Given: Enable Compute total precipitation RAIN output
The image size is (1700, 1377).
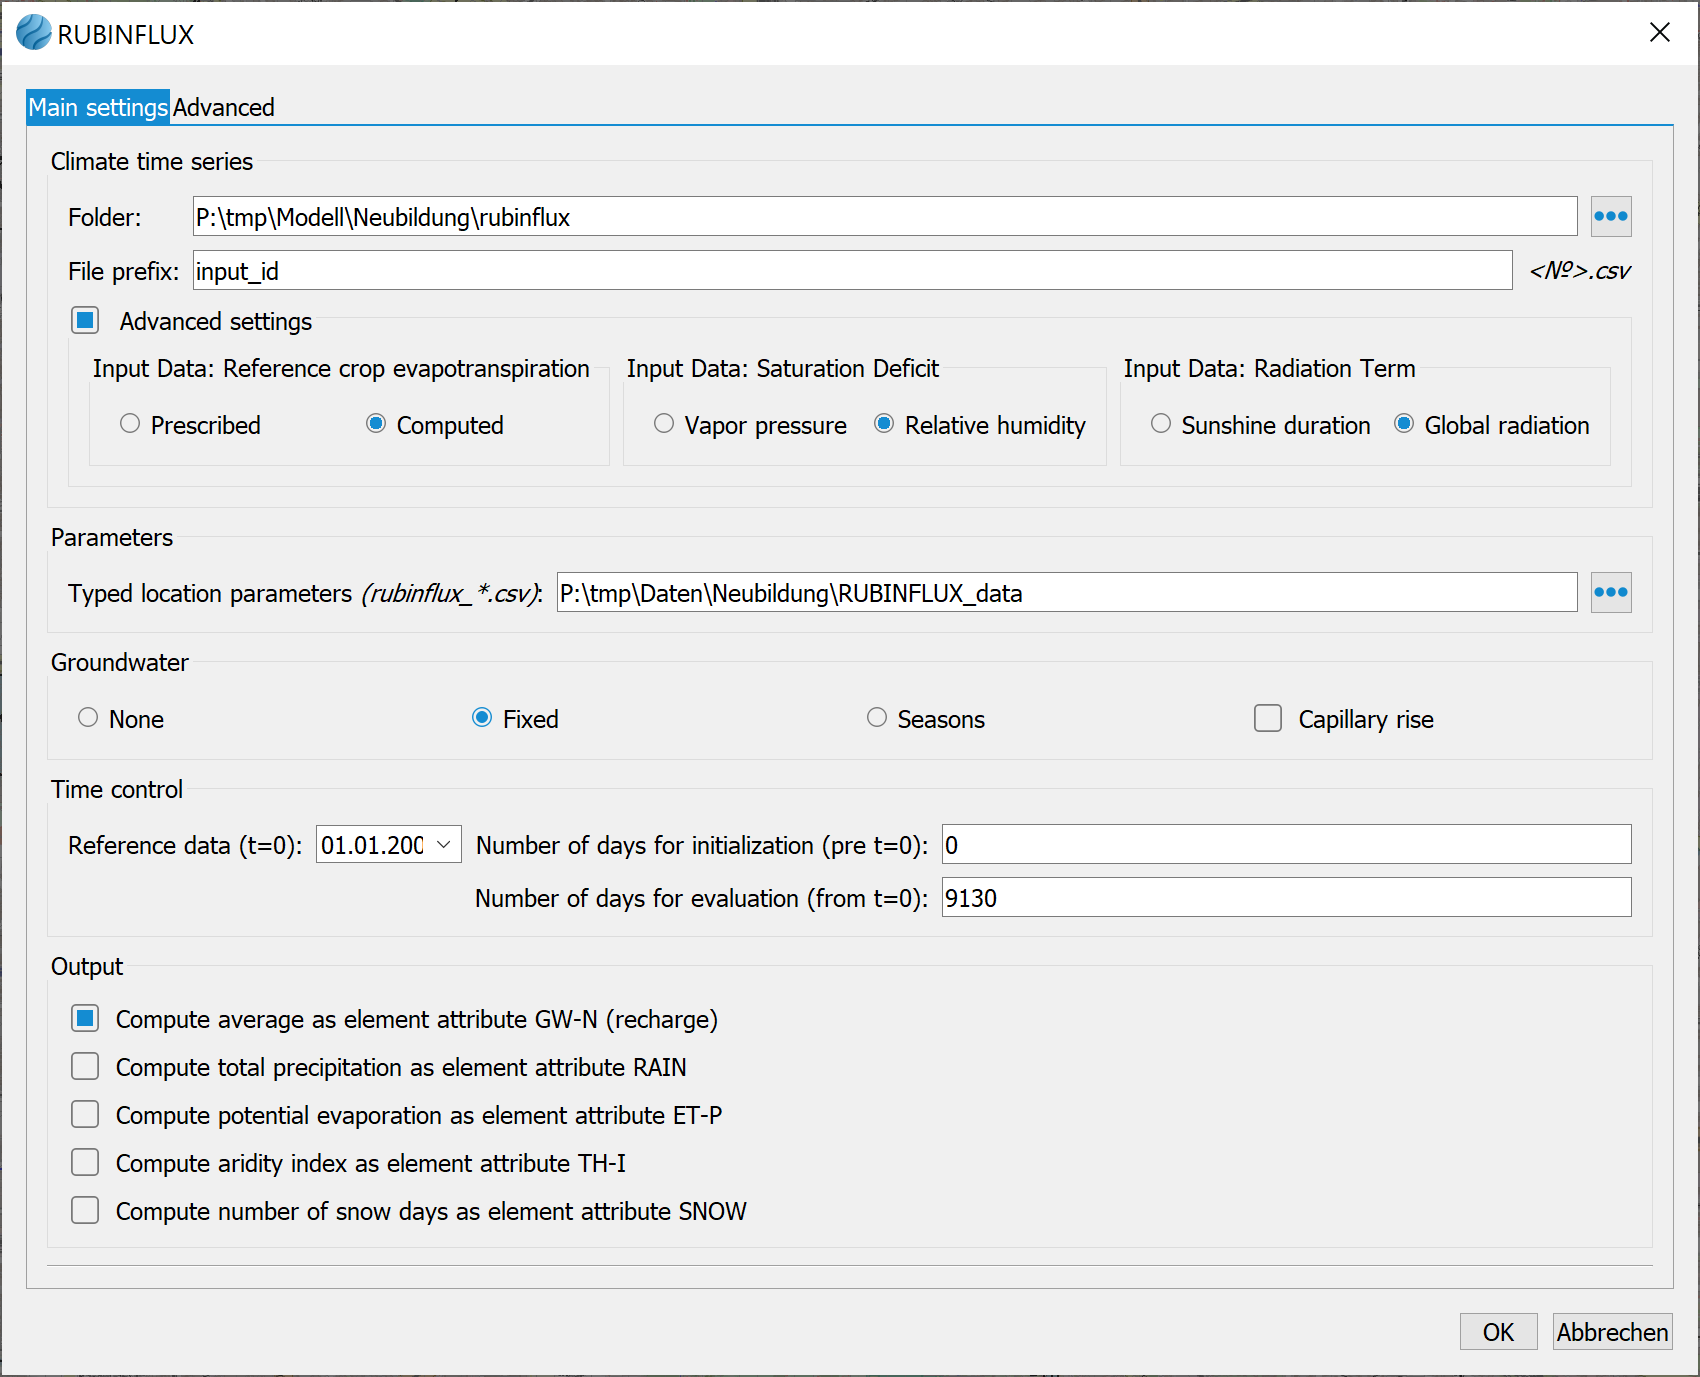Looking at the screenshot, I should 86,1067.
